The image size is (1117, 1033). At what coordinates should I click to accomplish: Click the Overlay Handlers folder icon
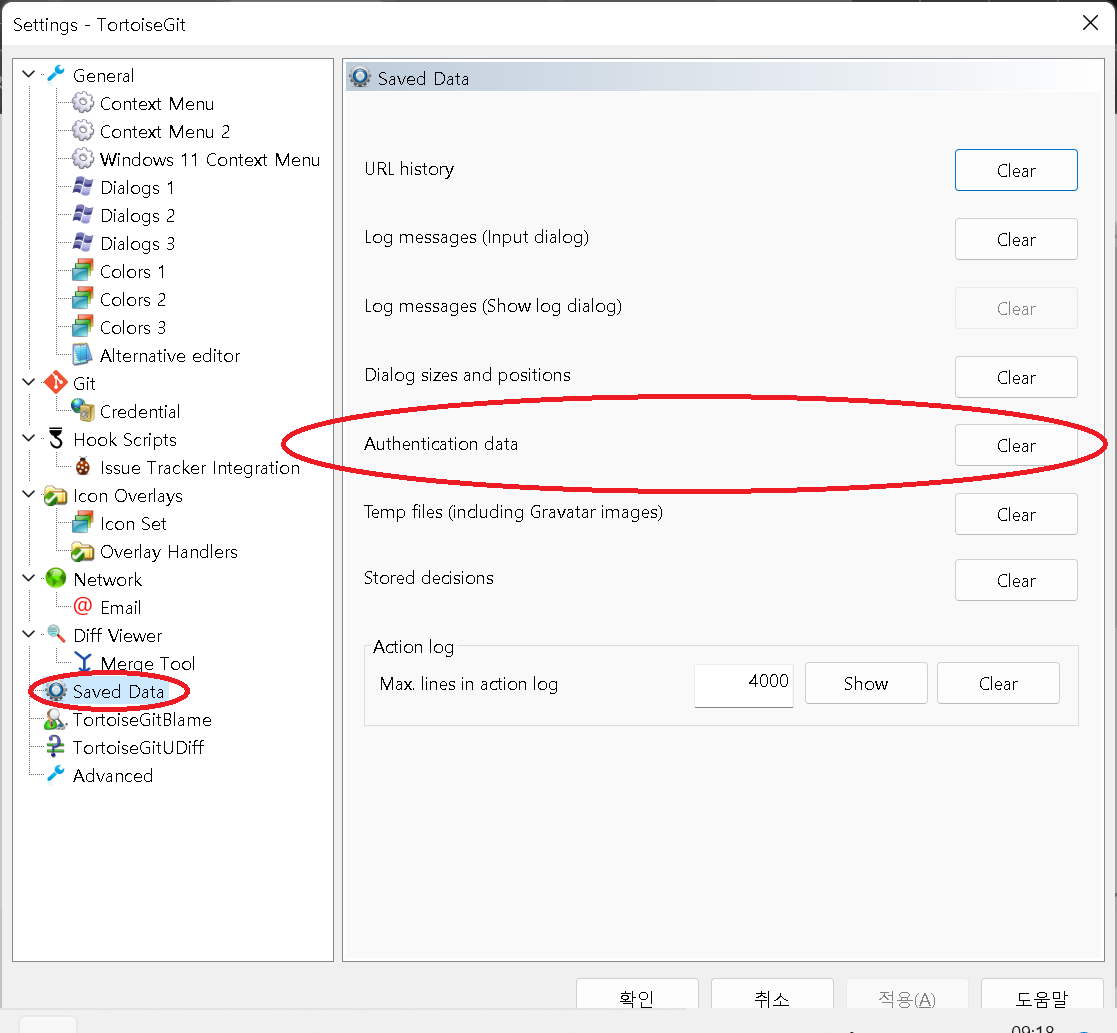[83, 551]
